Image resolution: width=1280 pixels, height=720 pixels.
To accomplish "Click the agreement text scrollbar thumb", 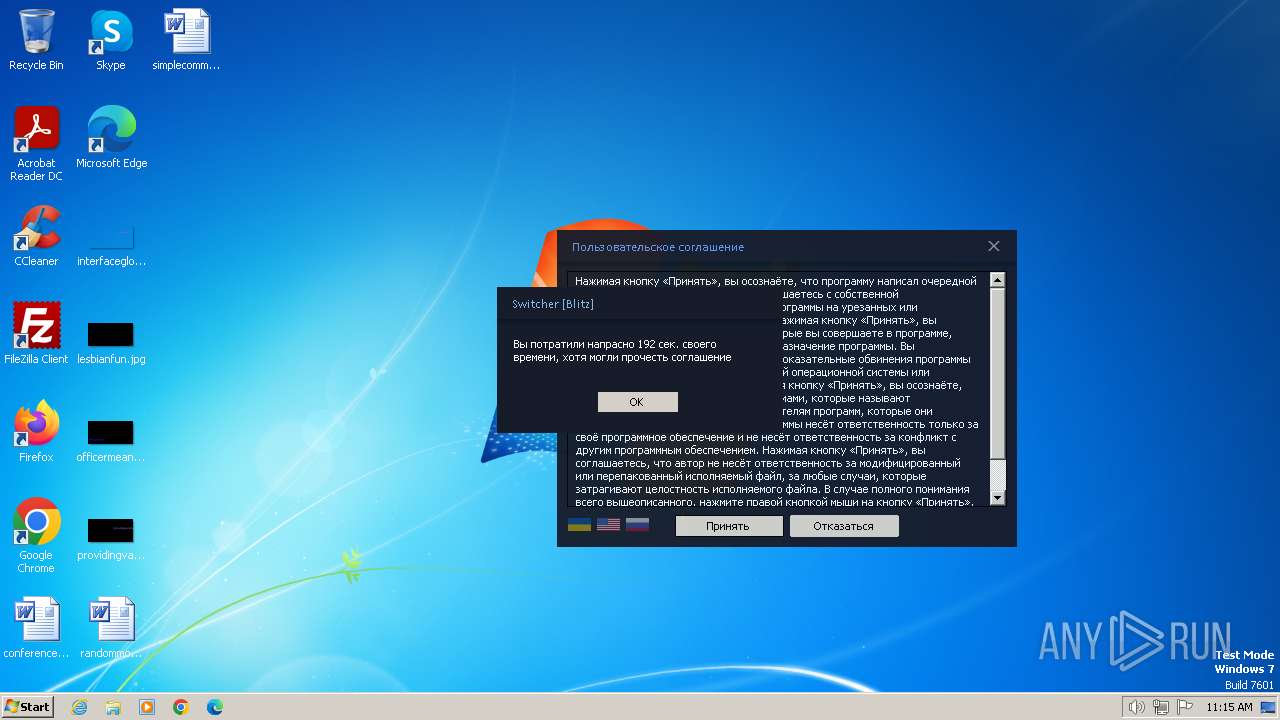I will [997, 376].
